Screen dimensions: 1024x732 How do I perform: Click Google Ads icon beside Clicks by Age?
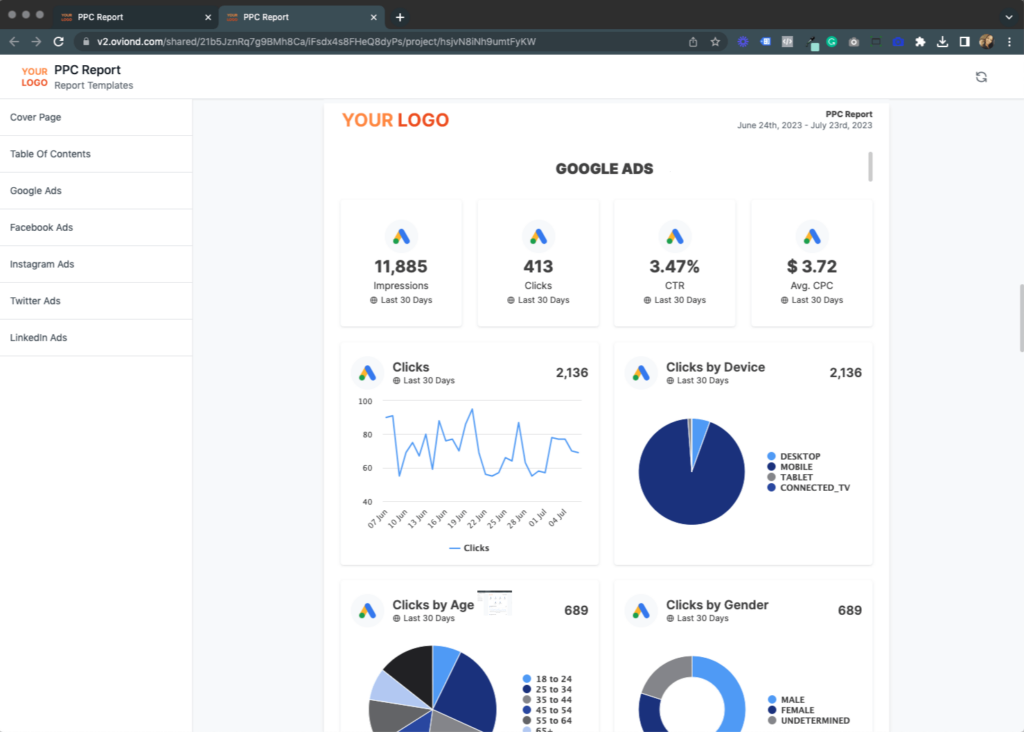pos(368,611)
